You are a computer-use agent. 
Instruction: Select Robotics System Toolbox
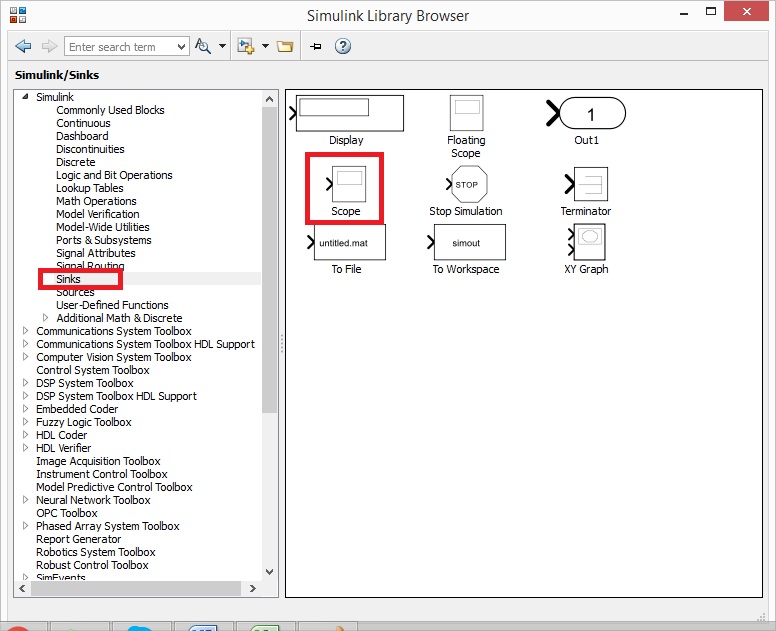(x=96, y=552)
